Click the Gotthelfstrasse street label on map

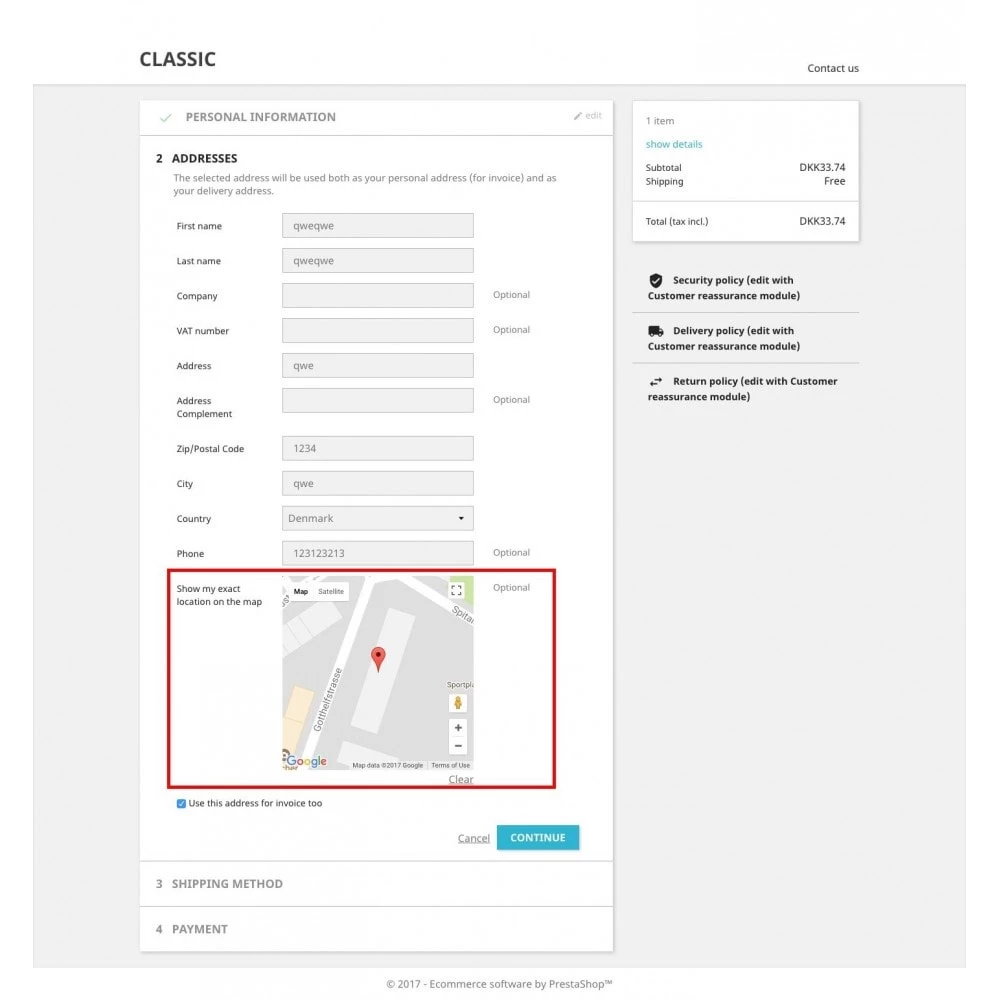327,700
